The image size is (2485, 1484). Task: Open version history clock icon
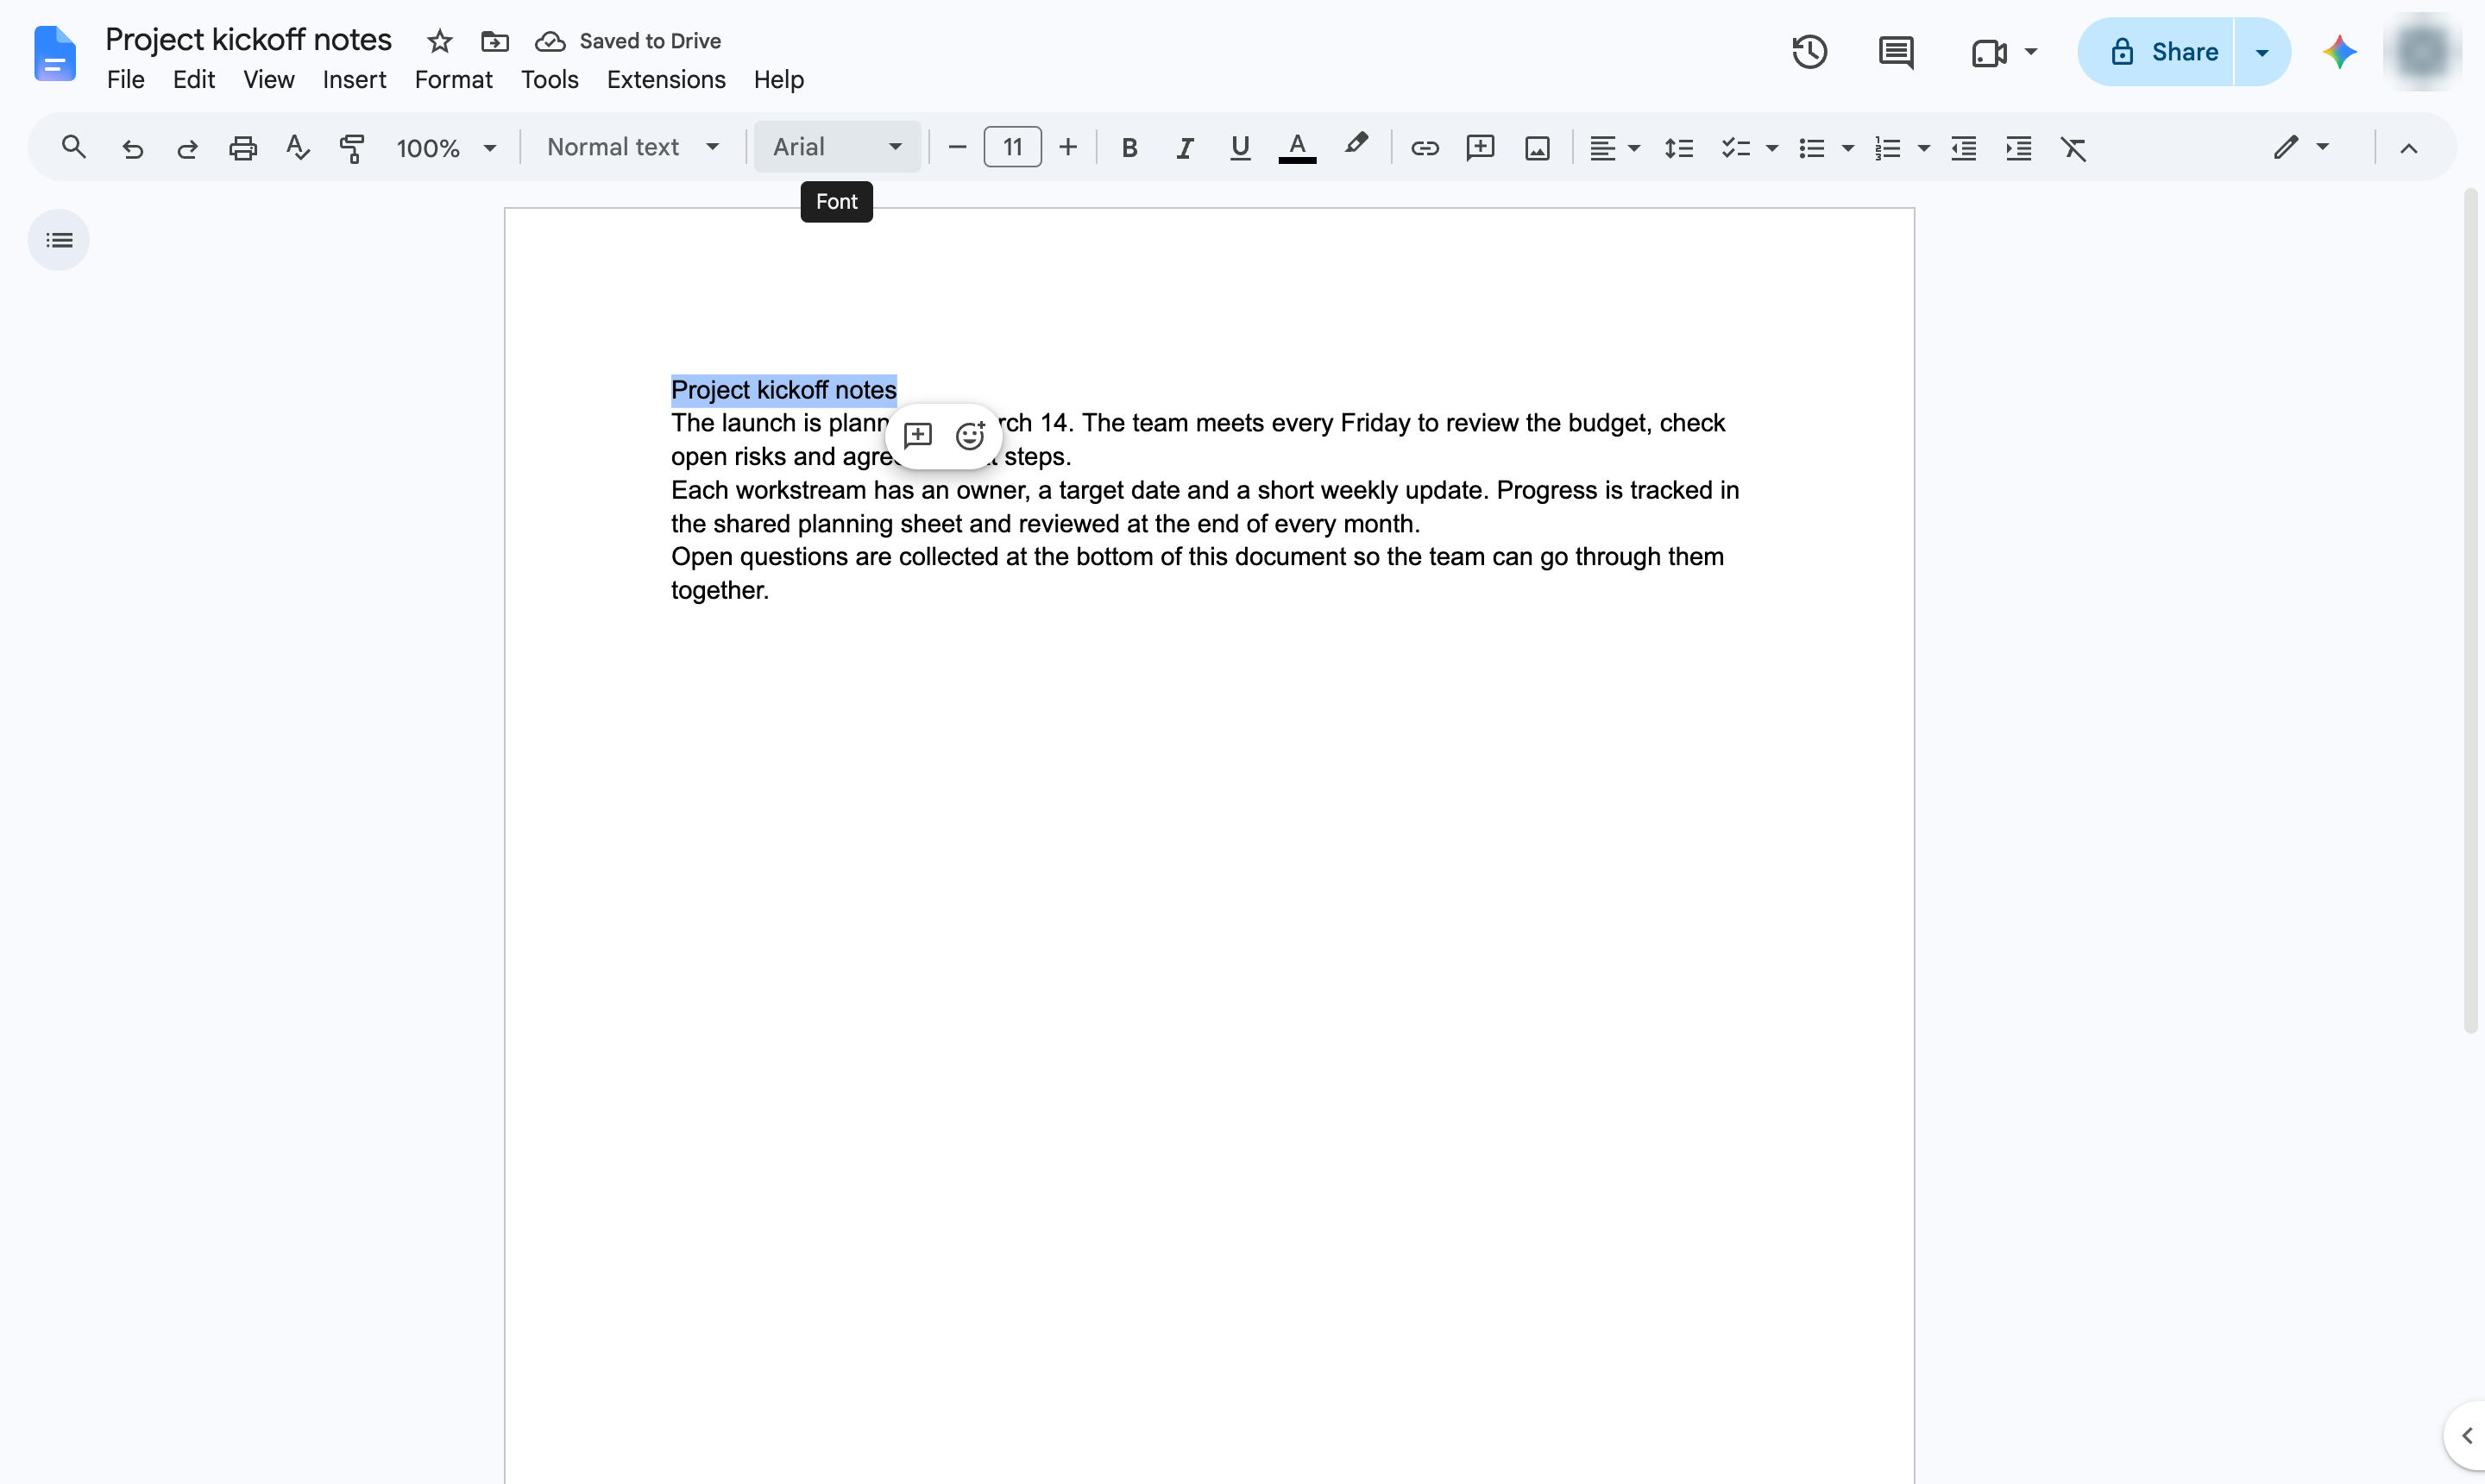pos(1809,52)
